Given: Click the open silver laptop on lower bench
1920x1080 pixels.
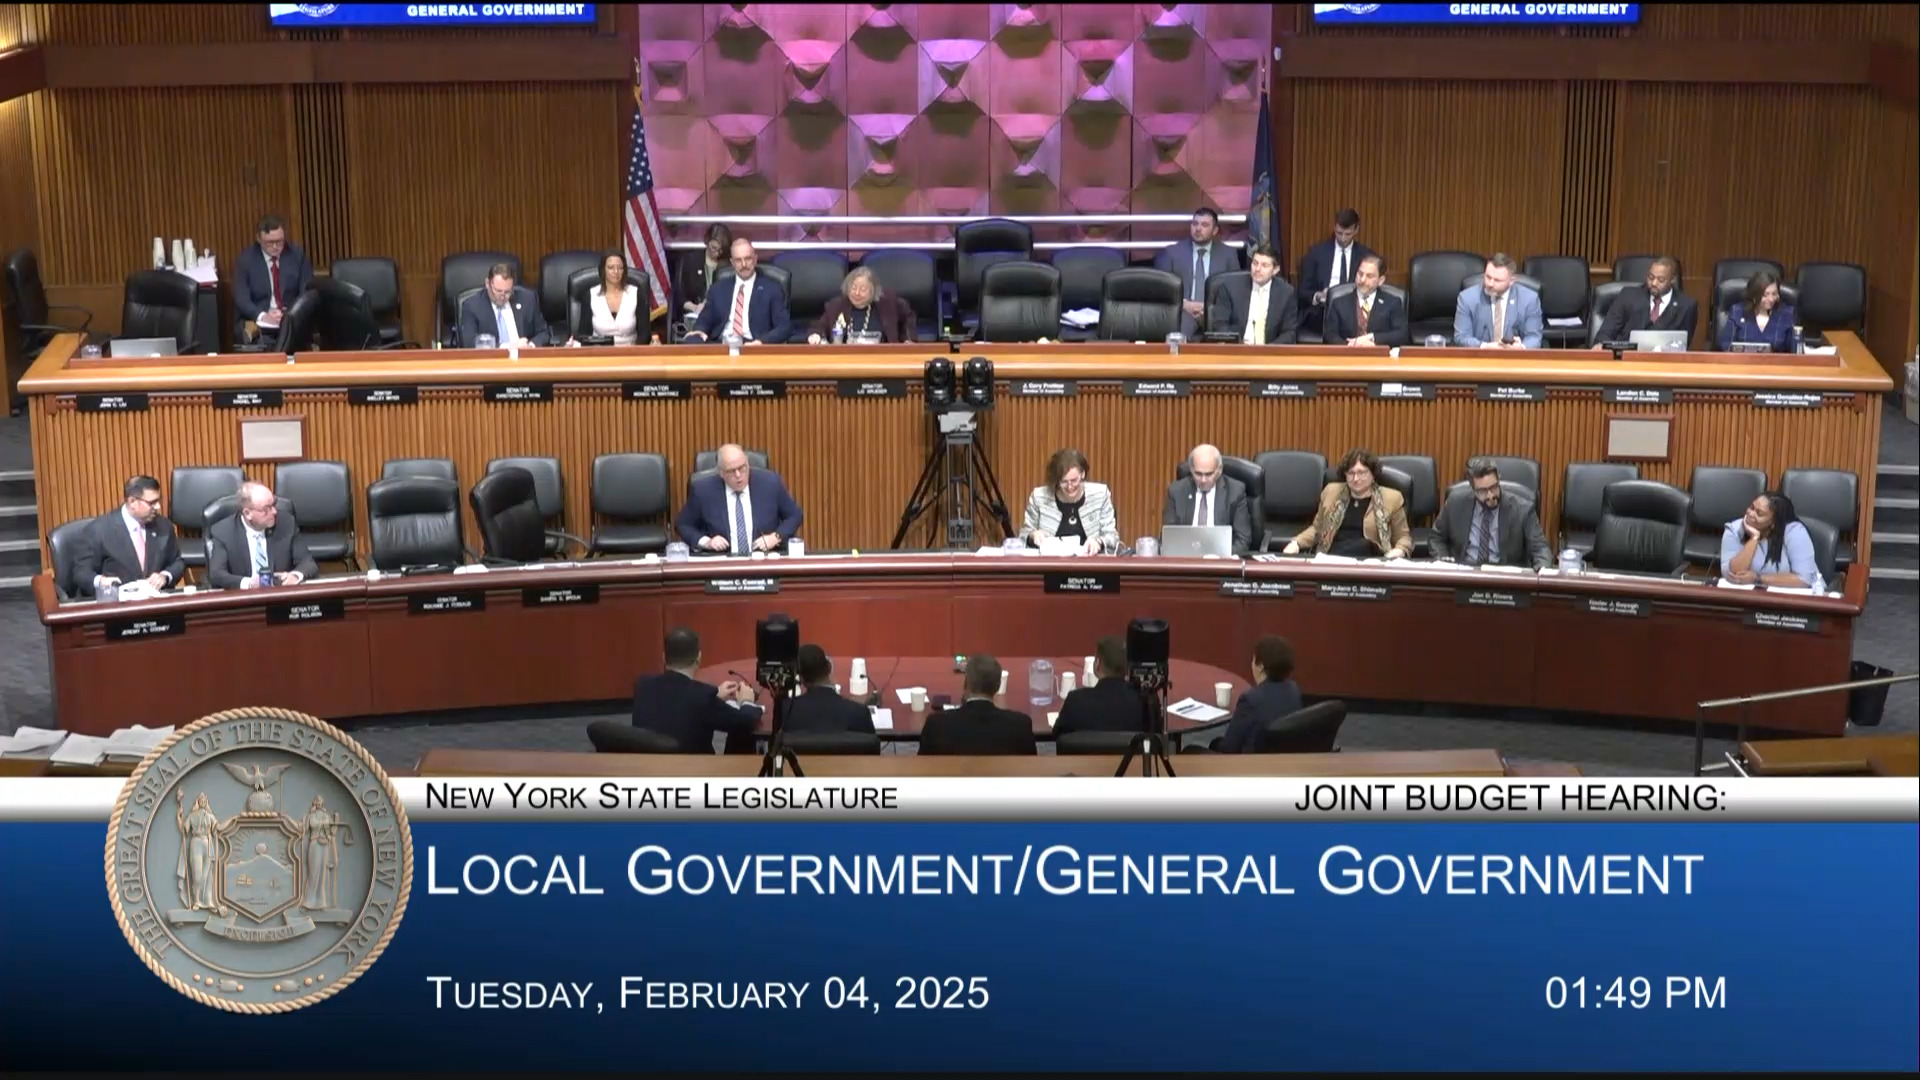Looking at the screenshot, I should 1196,541.
